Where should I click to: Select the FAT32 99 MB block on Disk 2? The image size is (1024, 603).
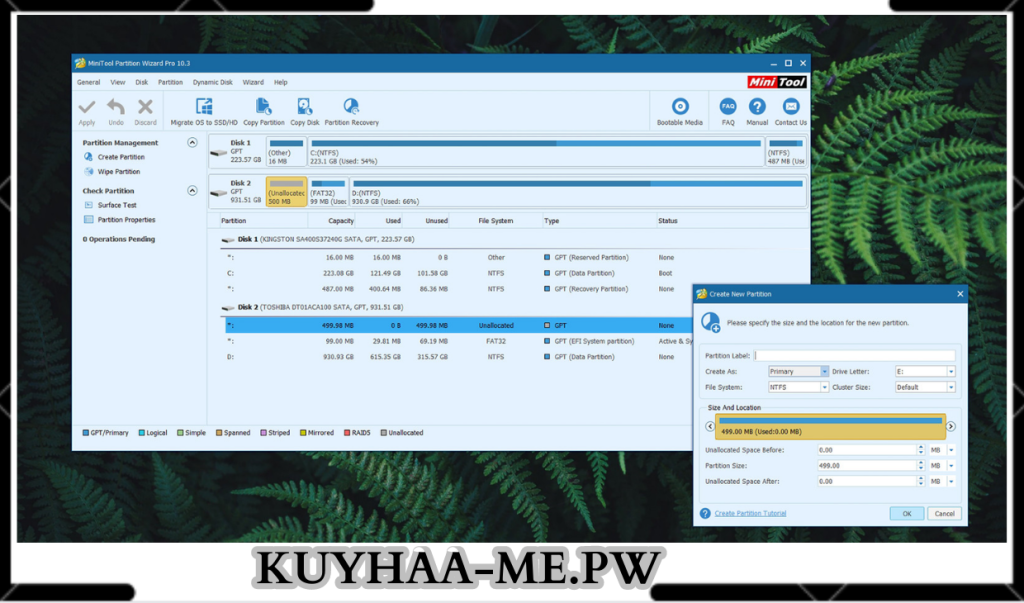(x=328, y=192)
